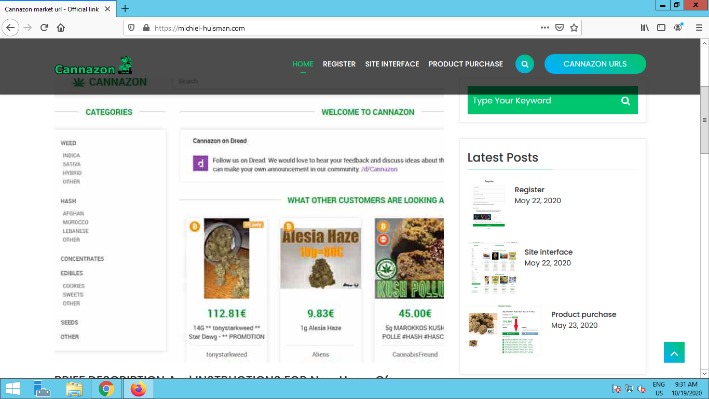The image size is (709, 399).
Task: Open the browser home page icon
Action: click(x=61, y=28)
